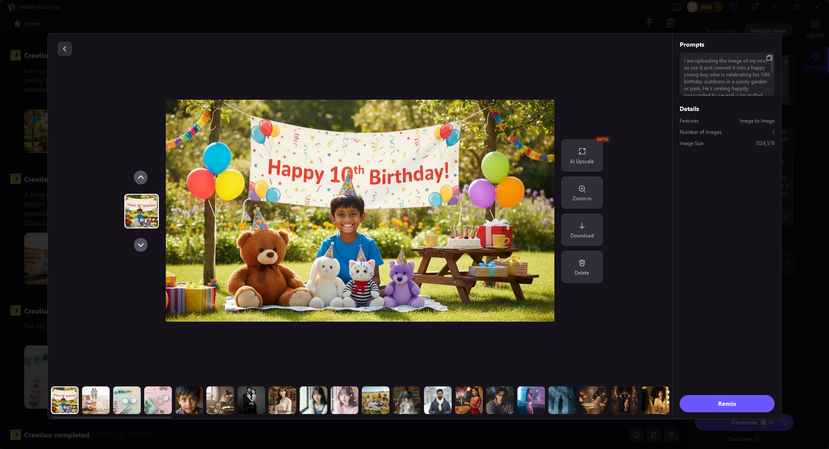
Task: Select the first birthday thumbnail in the strip
Action: point(65,400)
